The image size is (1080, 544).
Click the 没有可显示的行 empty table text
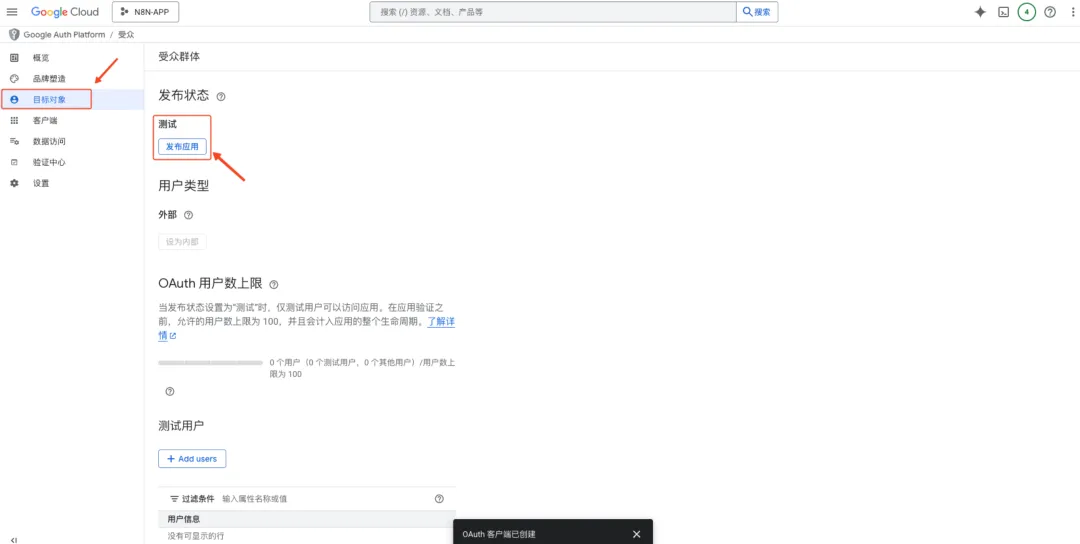(196, 536)
